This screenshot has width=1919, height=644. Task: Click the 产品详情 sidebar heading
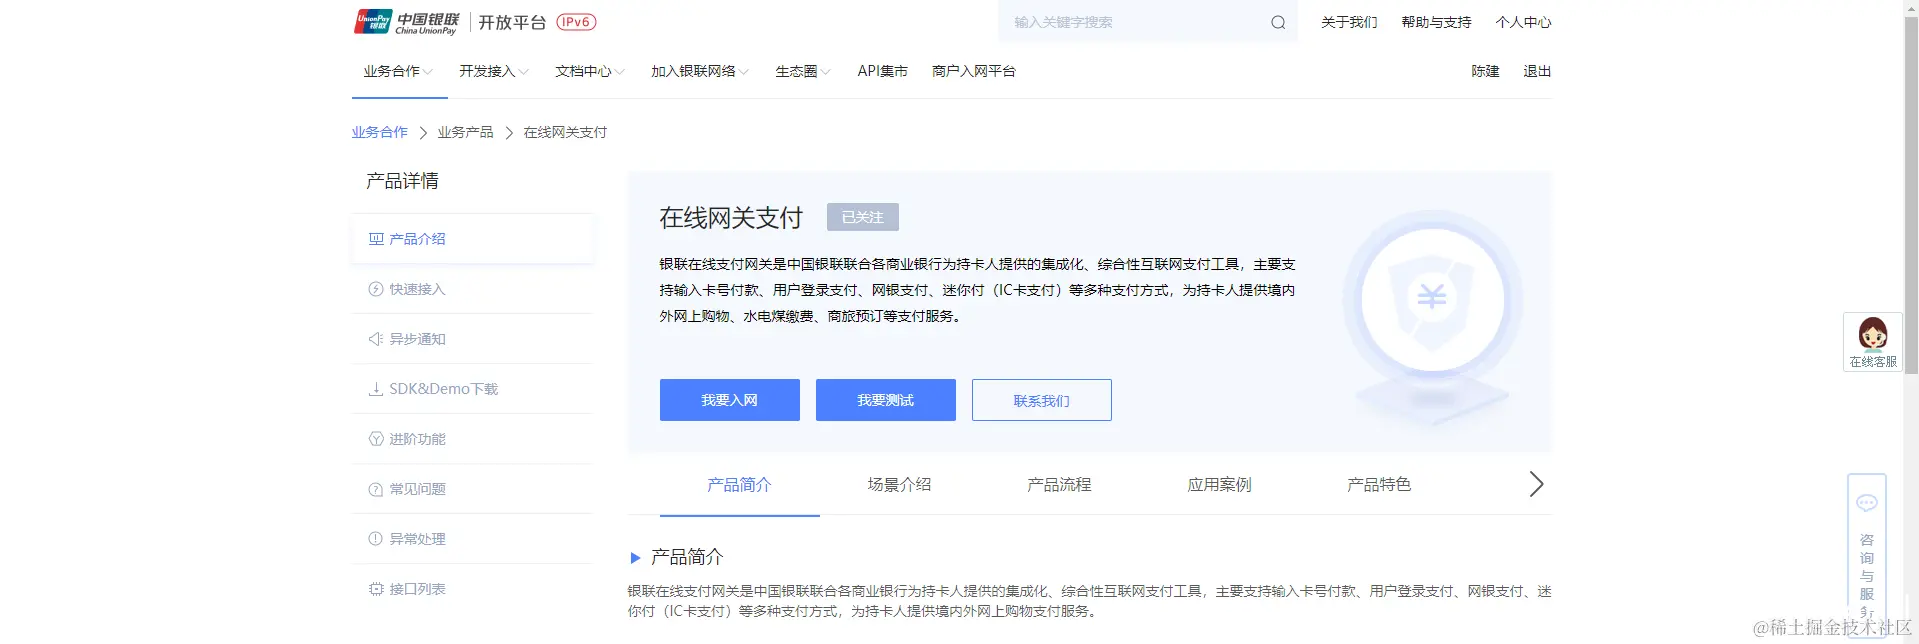coord(402,181)
